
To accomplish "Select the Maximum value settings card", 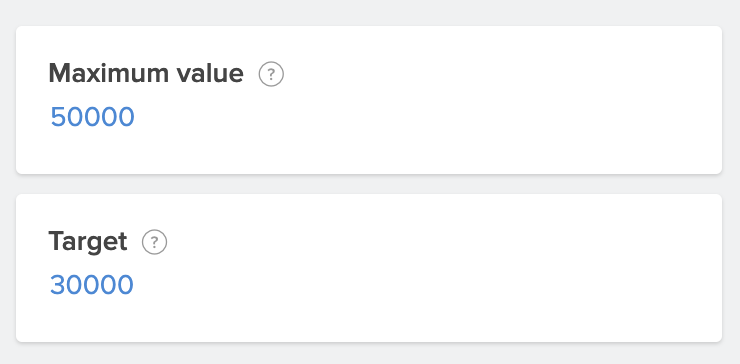I will click(369, 100).
